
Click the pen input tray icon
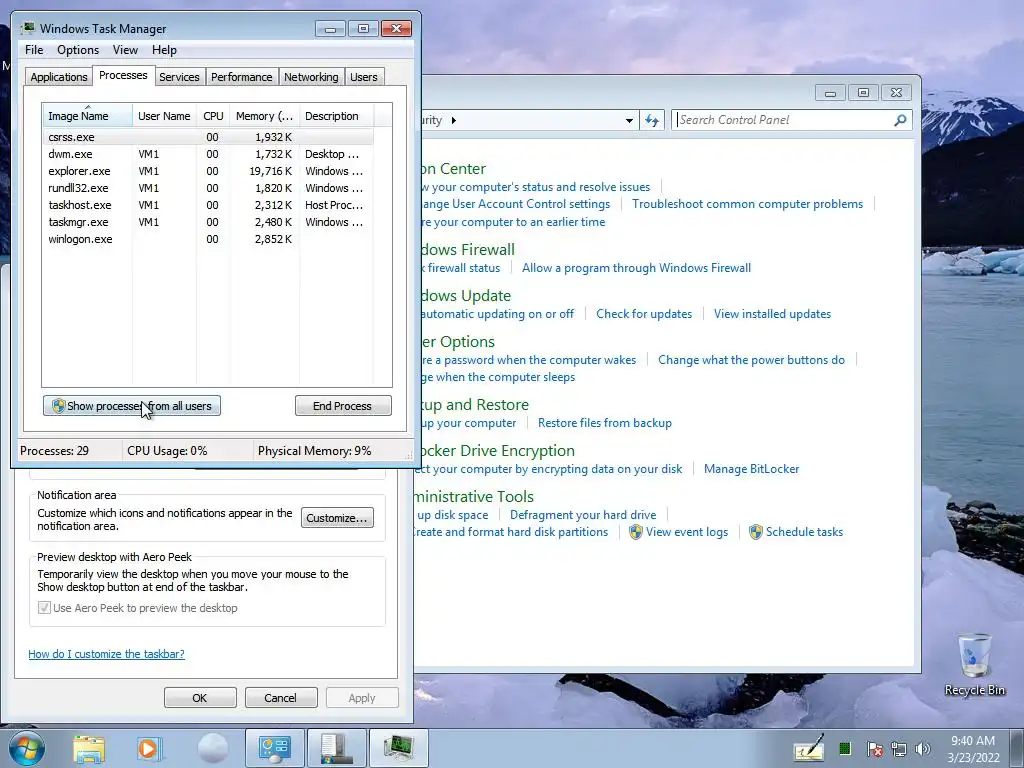[809, 748]
